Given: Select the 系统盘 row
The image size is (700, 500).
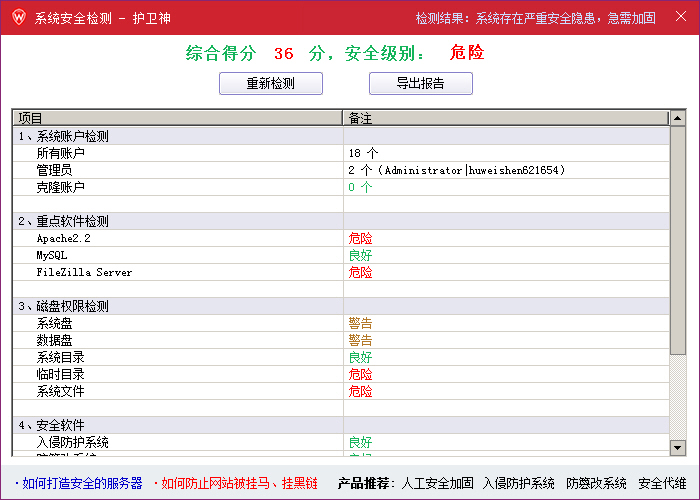Looking at the screenshot, I should tap(342, 323).
